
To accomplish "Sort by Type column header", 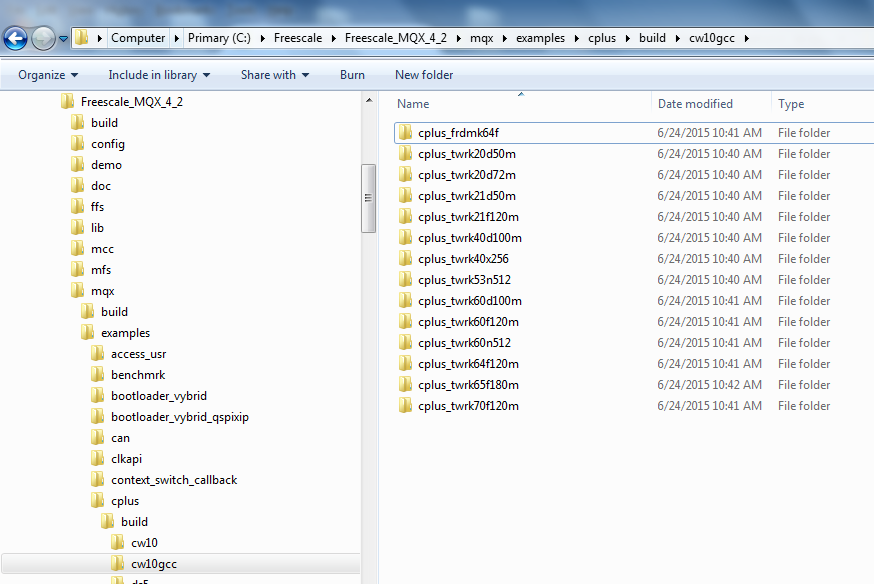I will click(791, 104).
